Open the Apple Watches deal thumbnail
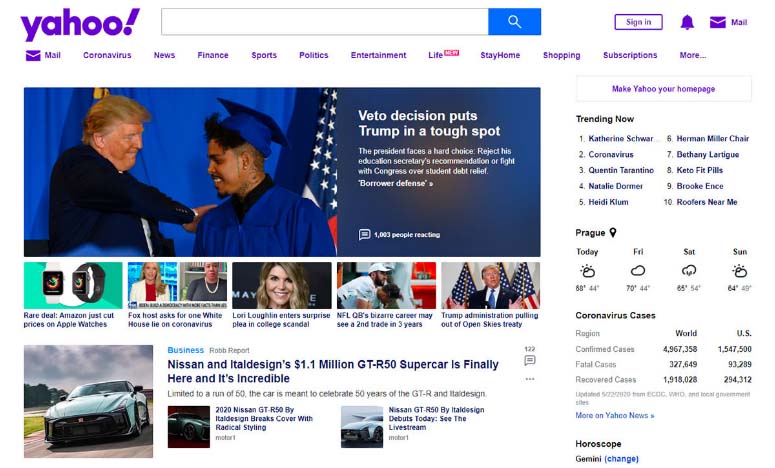 (x=73, y=286)
